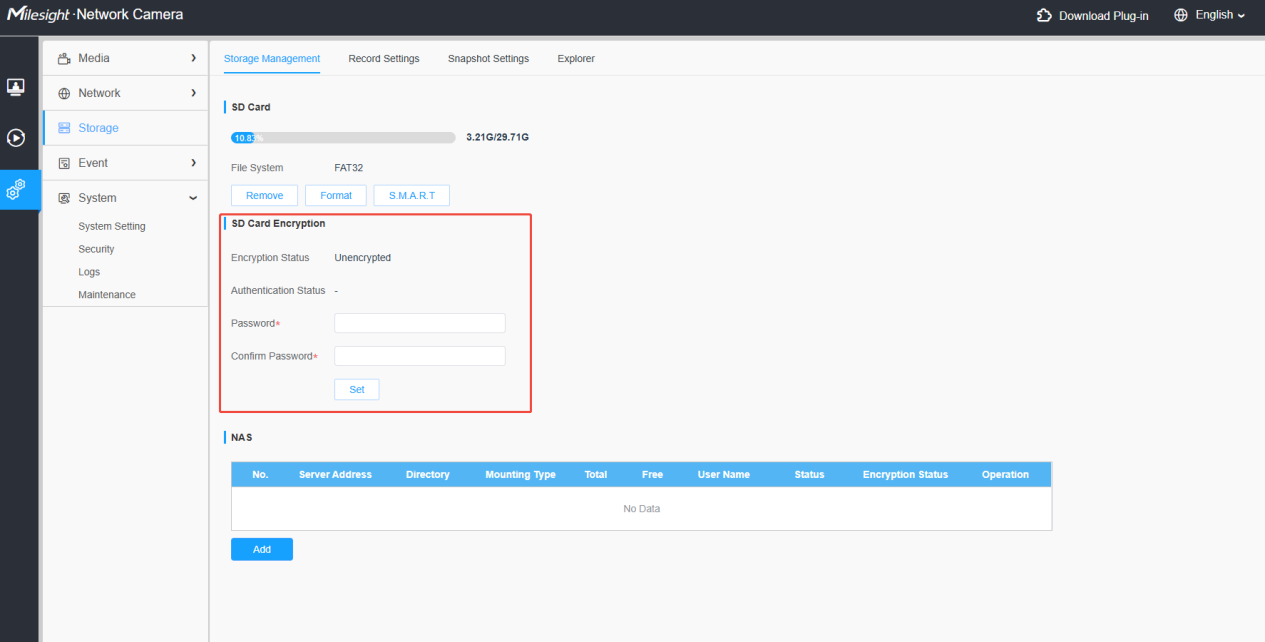Viewport: 1265px width, 642px height.
Task: Click the Download Plug-in cloud icon
Action: (x=1045, y=16)
